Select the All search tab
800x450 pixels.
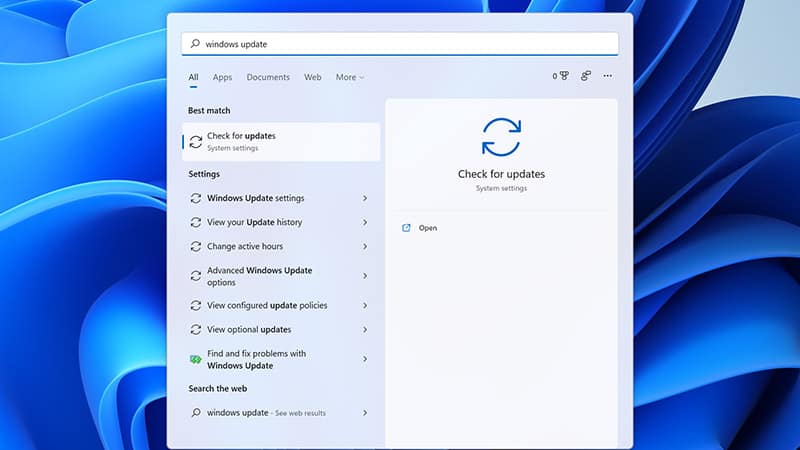point(193,77)
